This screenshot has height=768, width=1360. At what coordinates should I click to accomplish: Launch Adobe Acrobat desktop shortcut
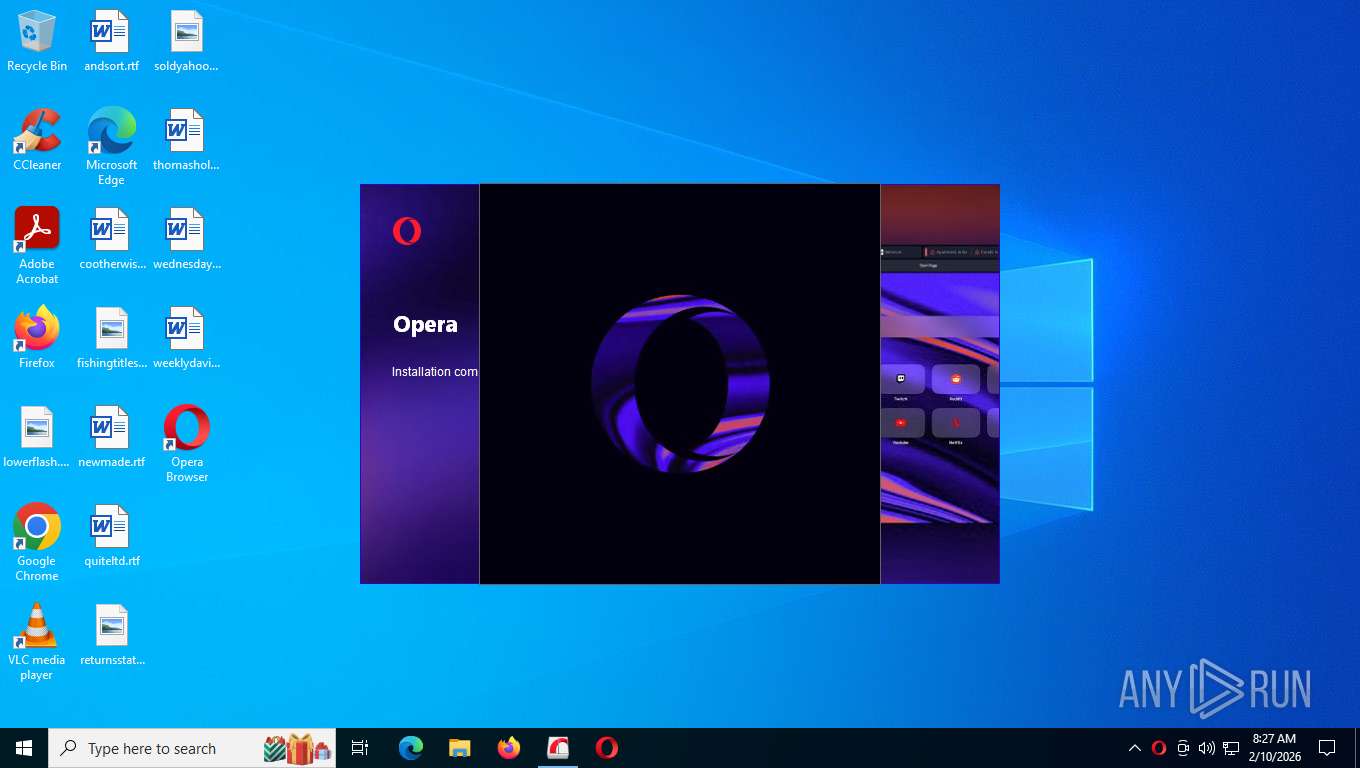point(37,246)
